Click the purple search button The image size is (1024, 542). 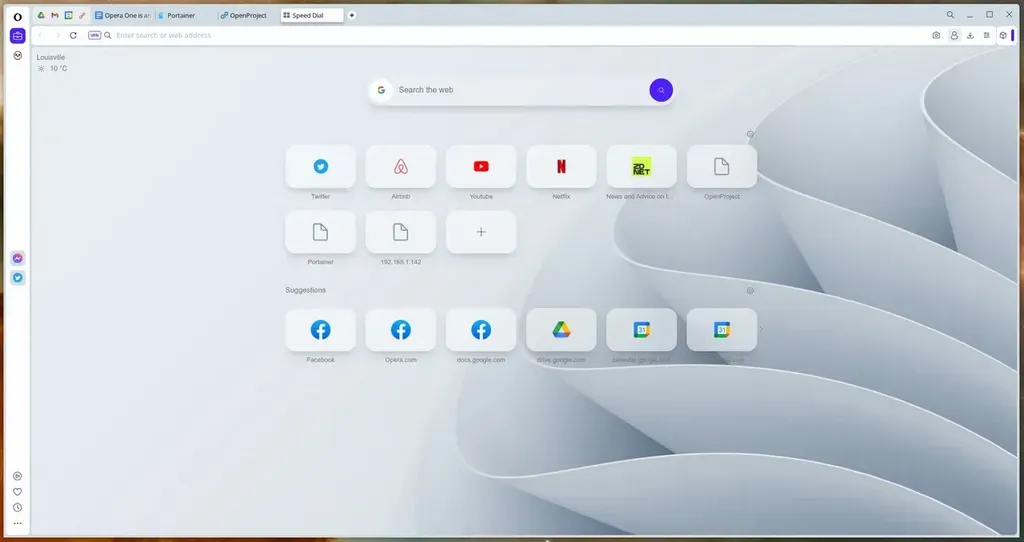[661, 90]
